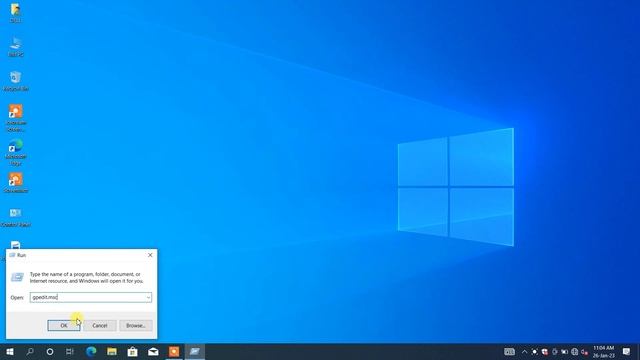Select the Recycle Bin desktop icon
The height and width of the screenshot is (360, 640).
pyautogui.click(x=16, y=81)
